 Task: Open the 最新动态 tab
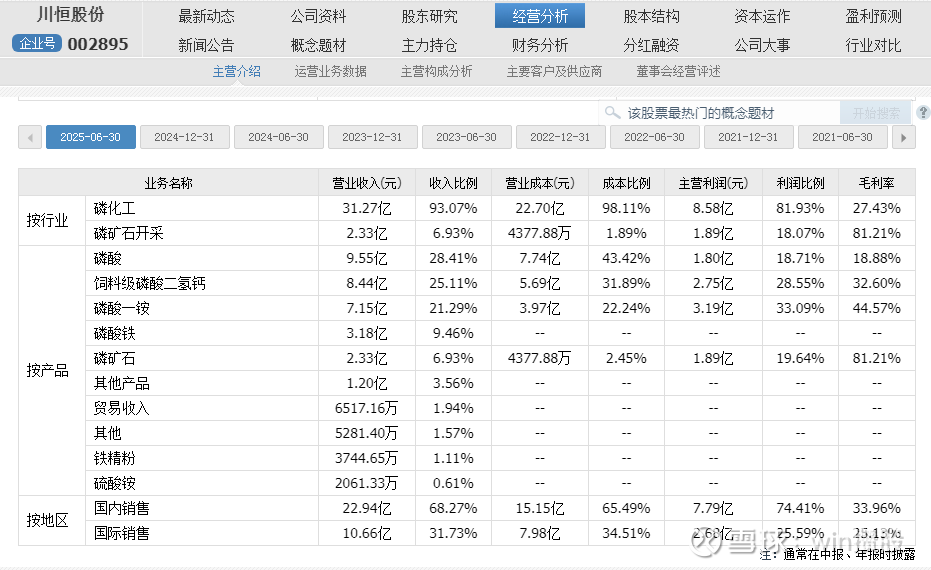click(x=206, y=16)
